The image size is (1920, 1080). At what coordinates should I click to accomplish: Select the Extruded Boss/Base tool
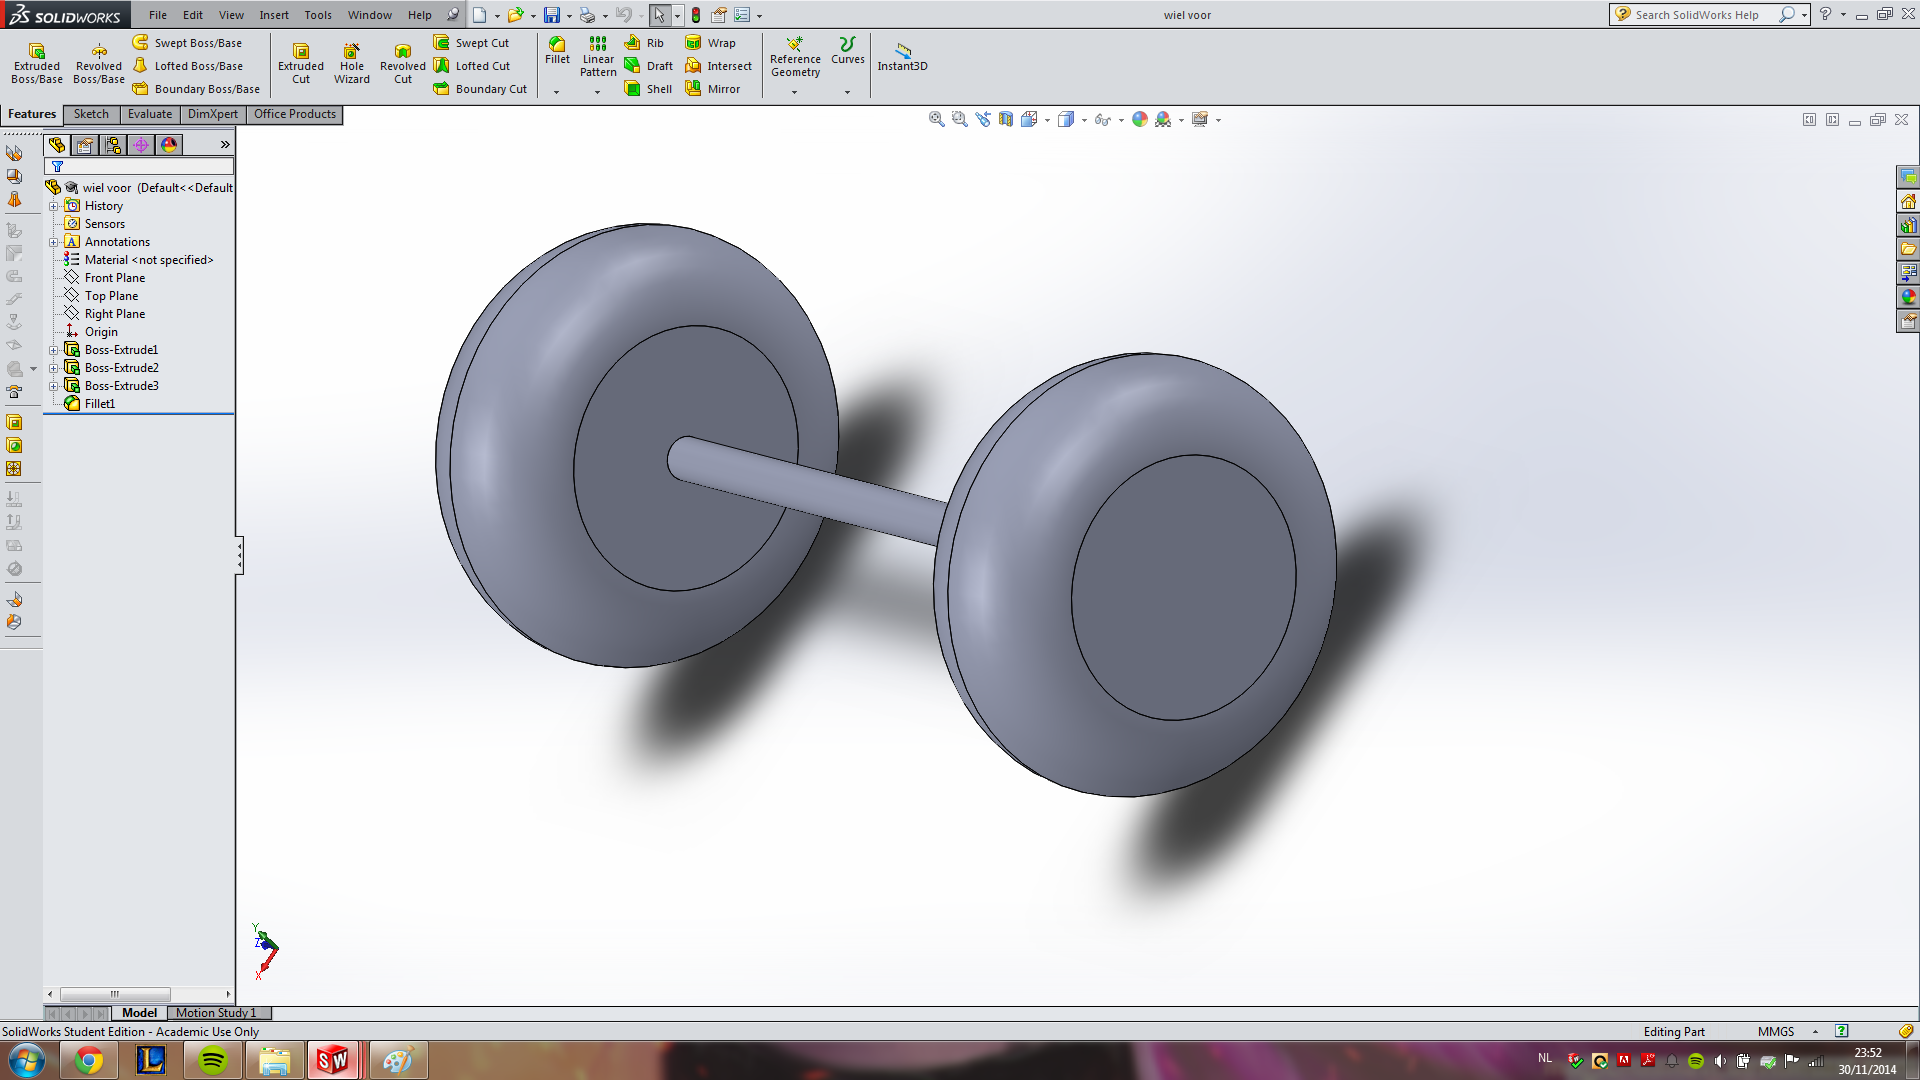36,62
